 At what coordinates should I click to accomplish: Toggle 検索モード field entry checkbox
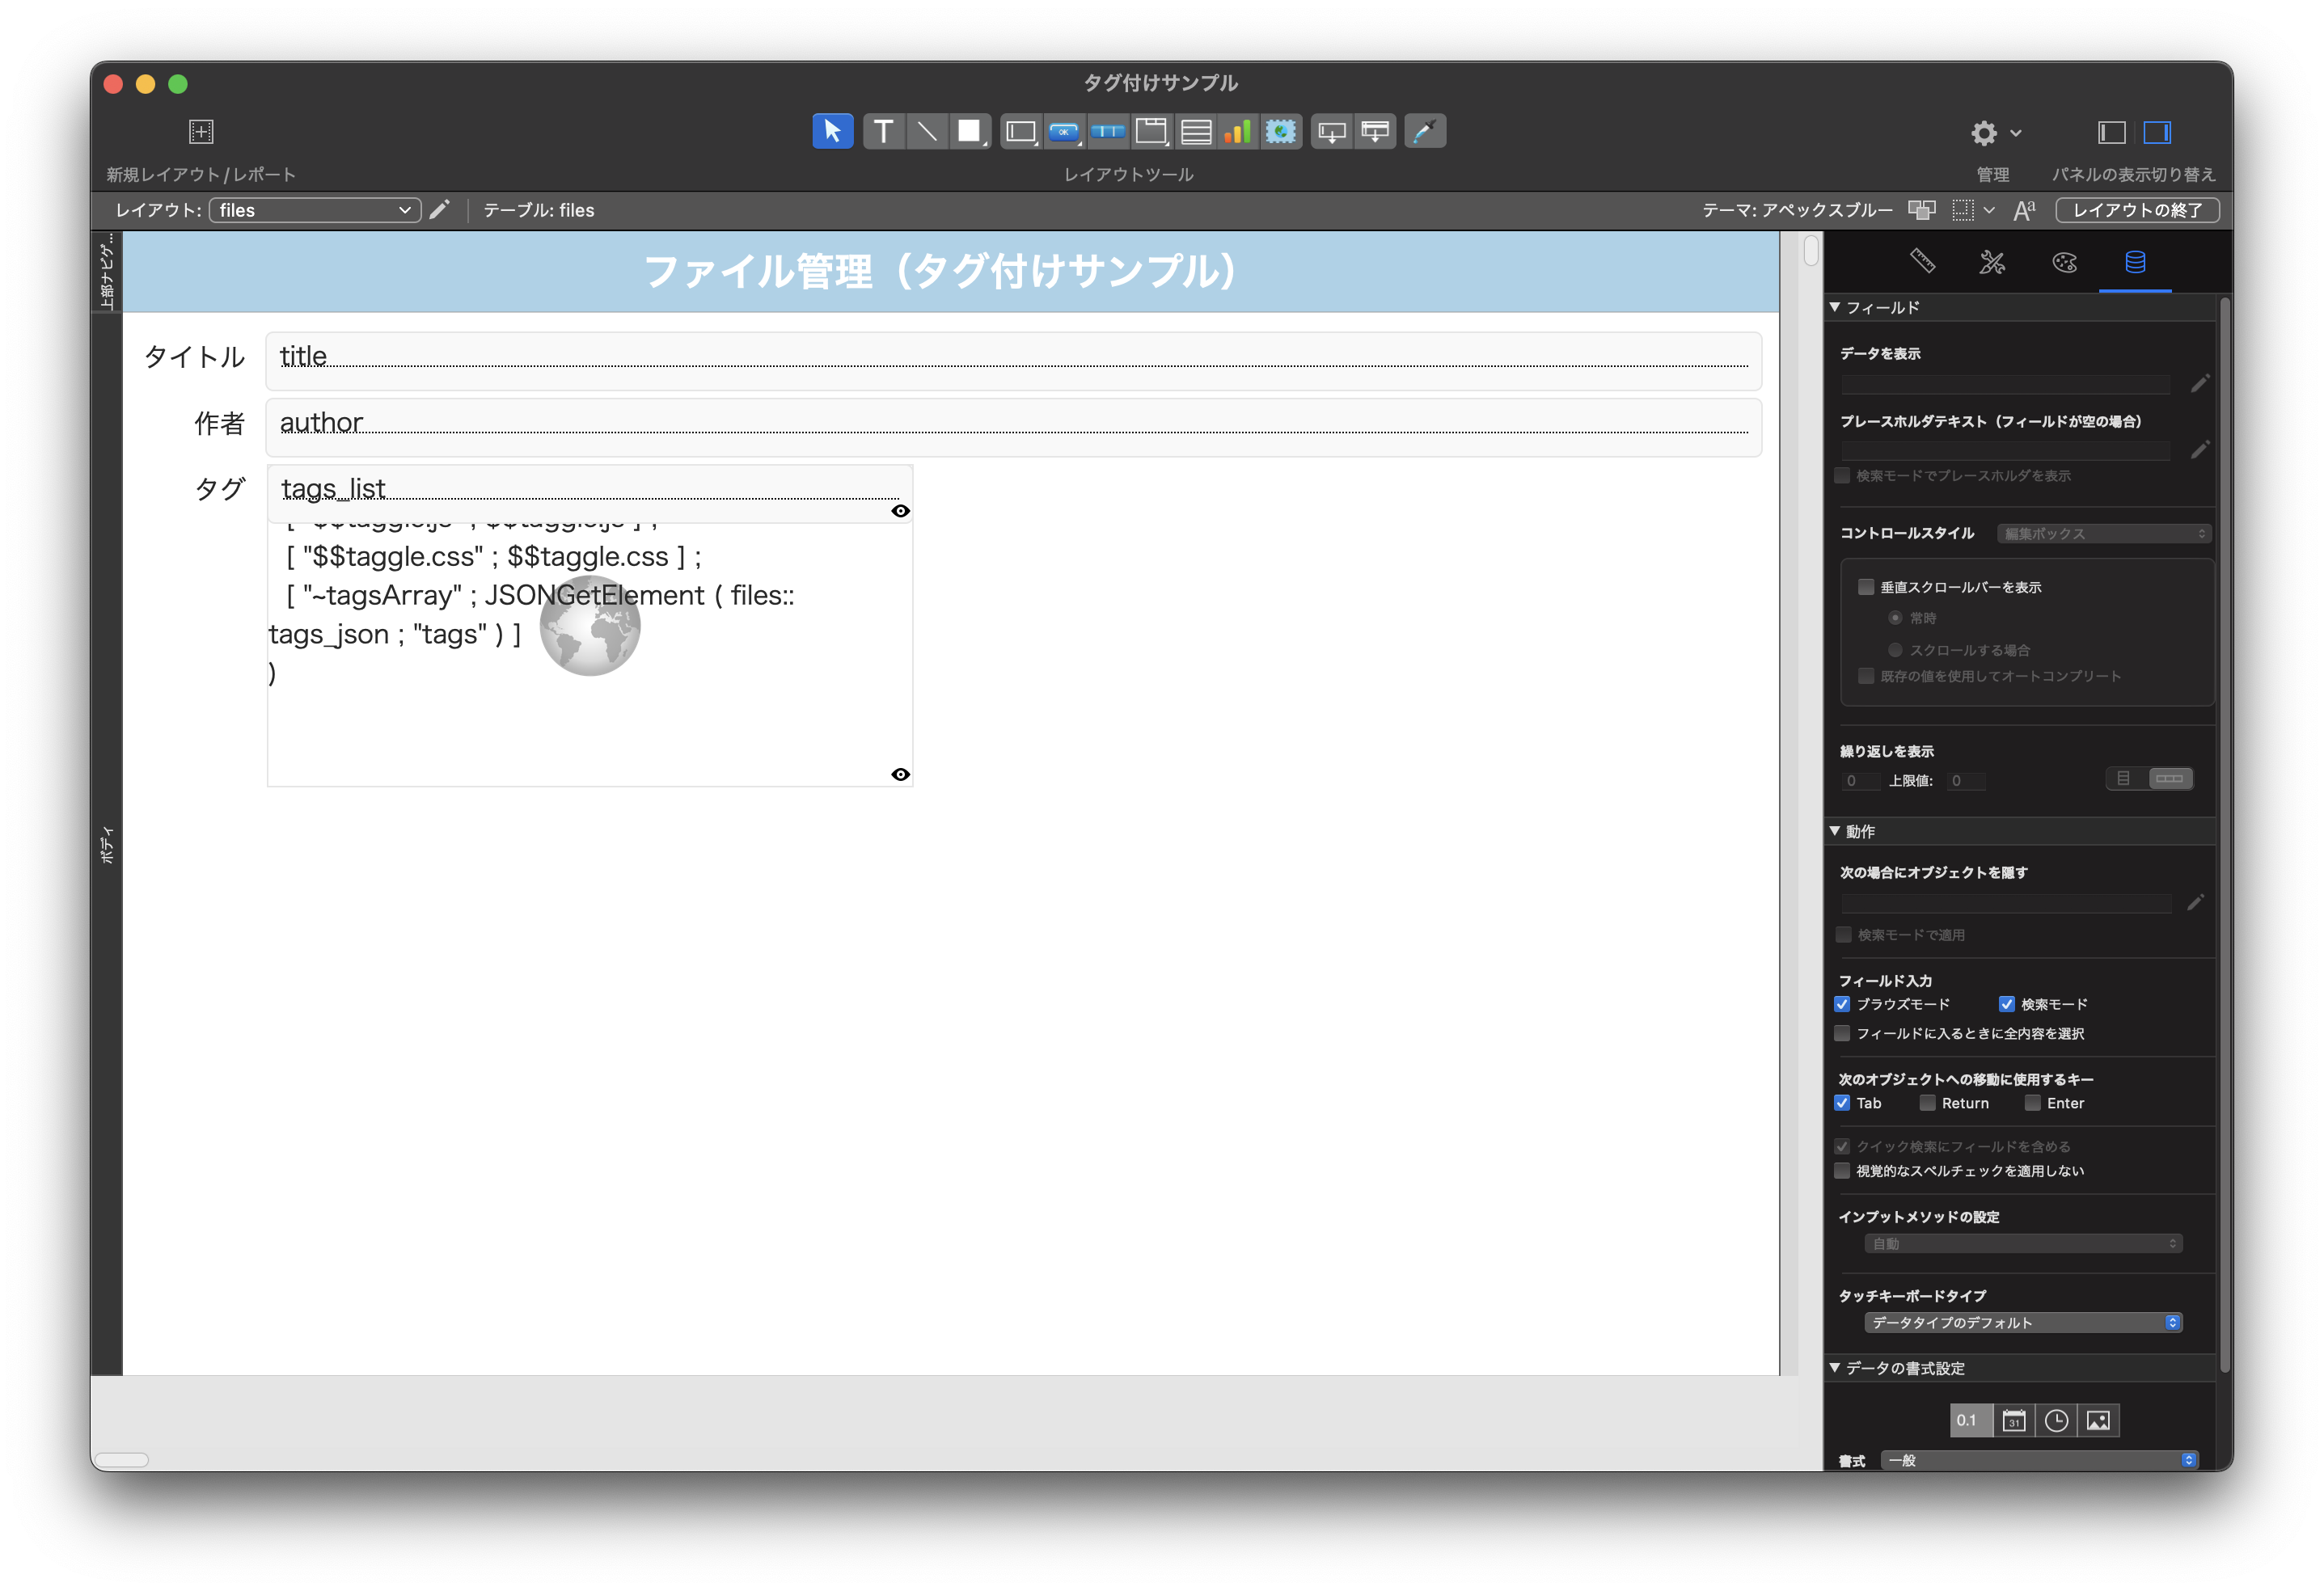click(x=2006, y=1004)
